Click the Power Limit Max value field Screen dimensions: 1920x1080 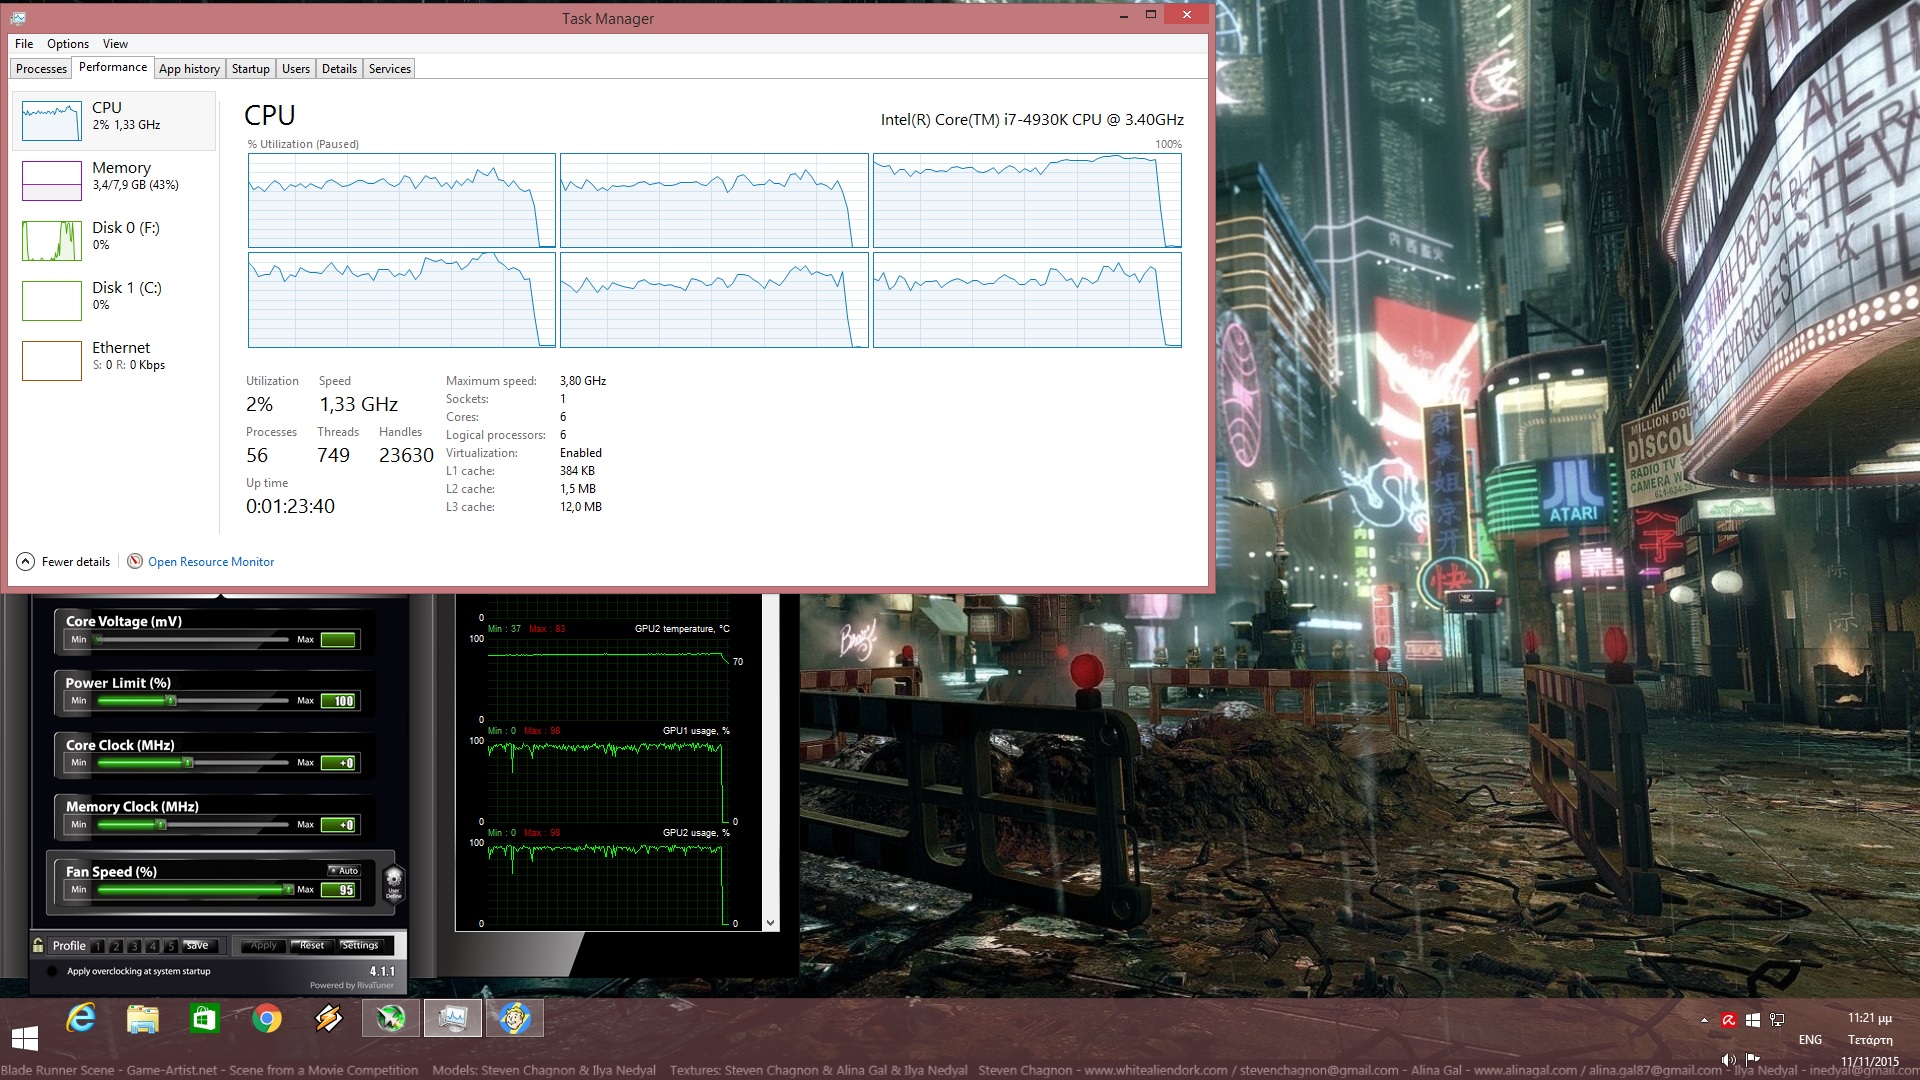pyautogui.click(x=339, y=700)
